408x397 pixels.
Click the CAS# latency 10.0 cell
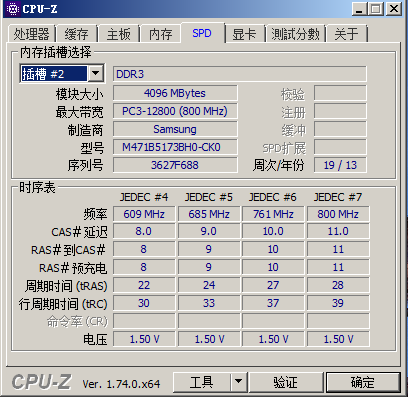point(273,231)
